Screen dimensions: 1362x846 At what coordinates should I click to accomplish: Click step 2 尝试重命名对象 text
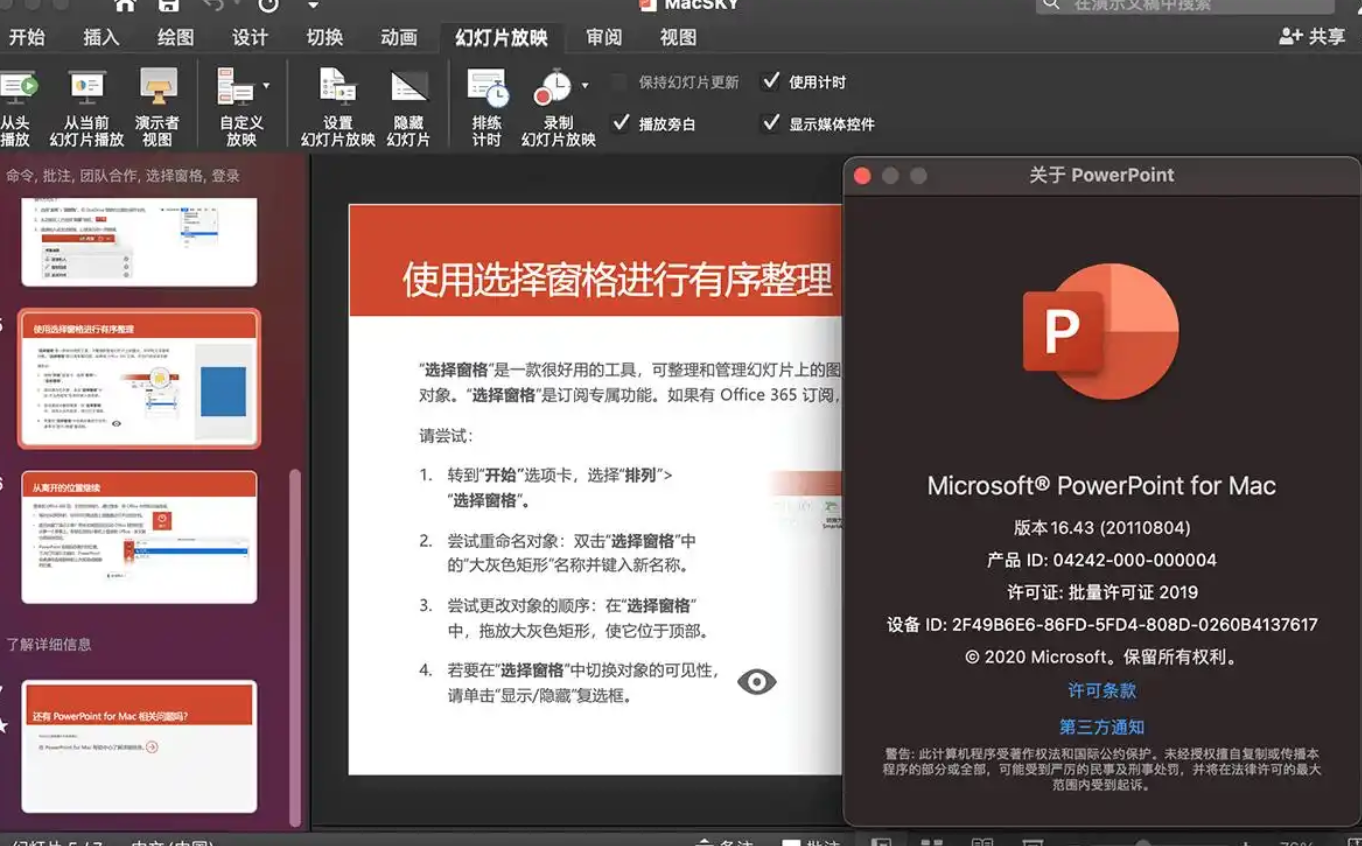[x=571, y=553]
